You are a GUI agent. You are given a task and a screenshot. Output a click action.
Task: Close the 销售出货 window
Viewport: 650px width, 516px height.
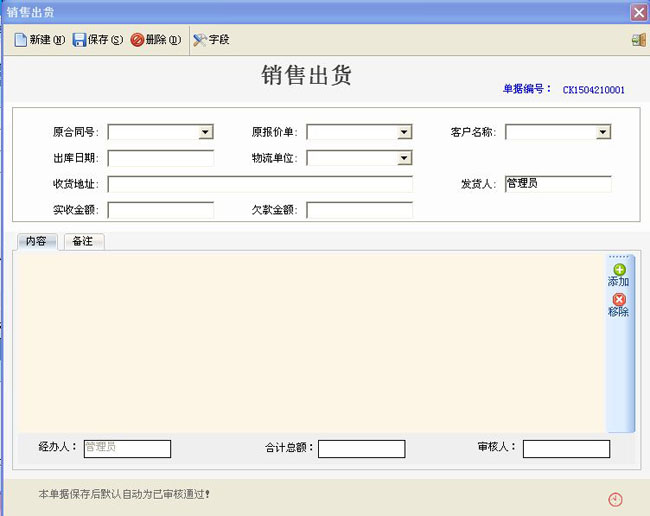(x=639, y=12)
